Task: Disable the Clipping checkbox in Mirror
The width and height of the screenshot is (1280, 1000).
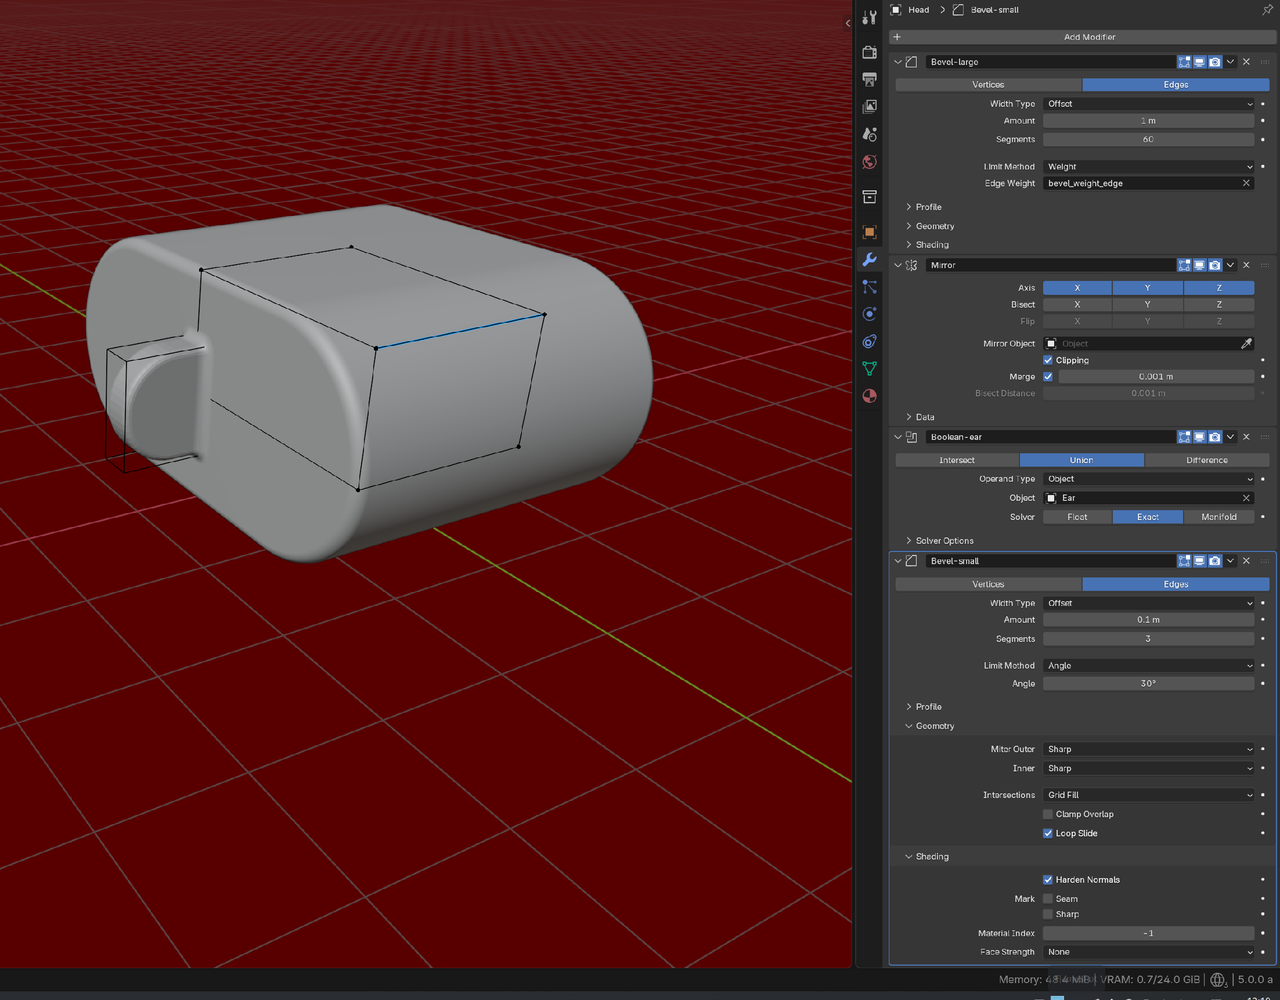Action: [x=1048, y=360]
